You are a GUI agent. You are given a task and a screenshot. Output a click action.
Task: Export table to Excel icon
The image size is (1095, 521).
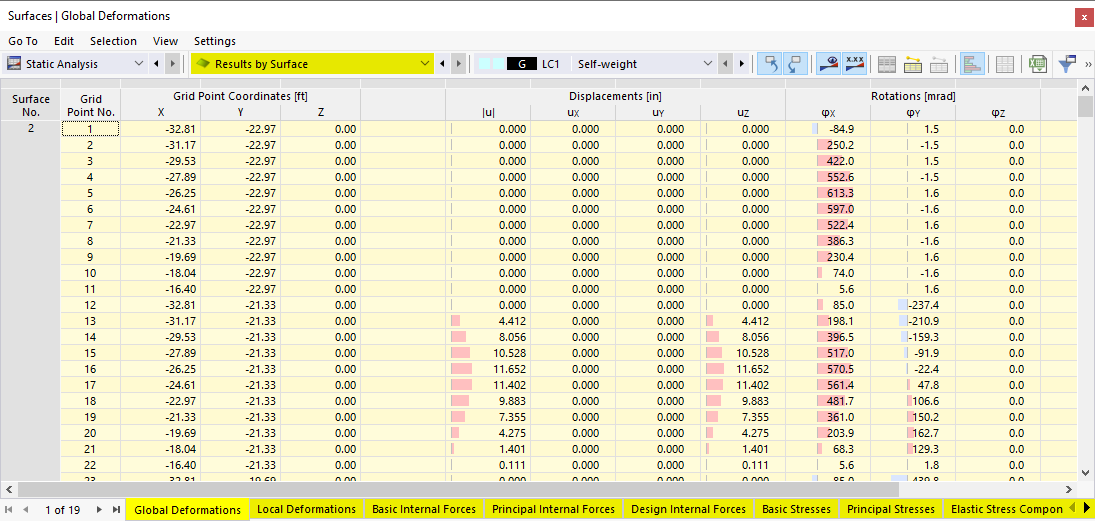tap(1037, 64)
